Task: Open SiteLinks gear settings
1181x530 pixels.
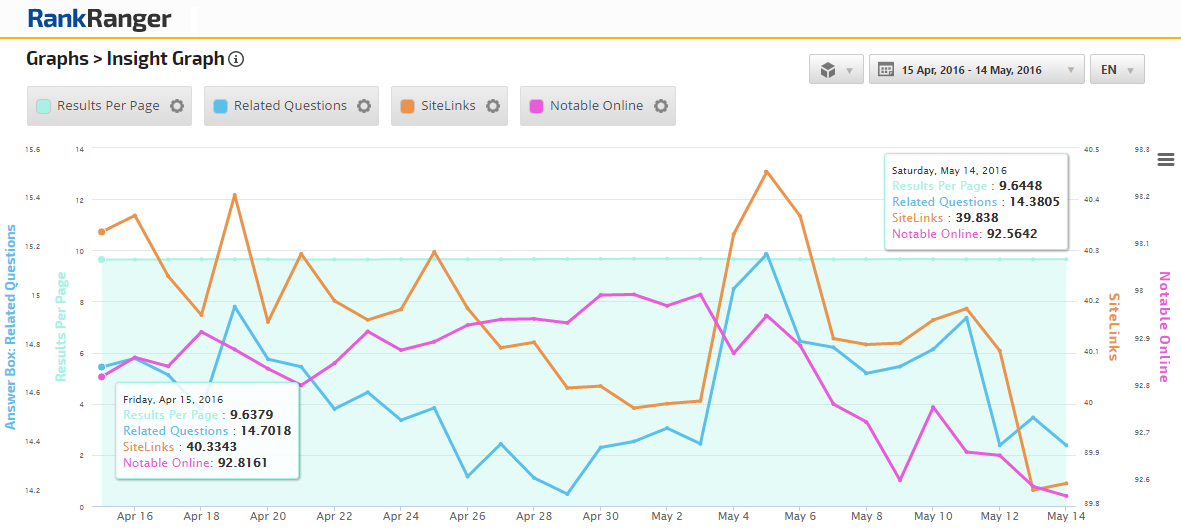Action: (493, 106)
